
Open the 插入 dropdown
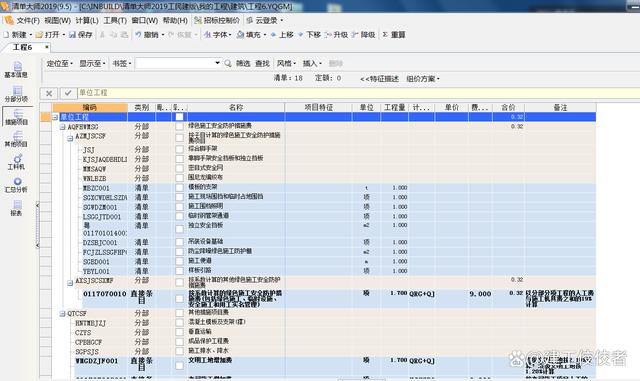[x=312, y=63]
